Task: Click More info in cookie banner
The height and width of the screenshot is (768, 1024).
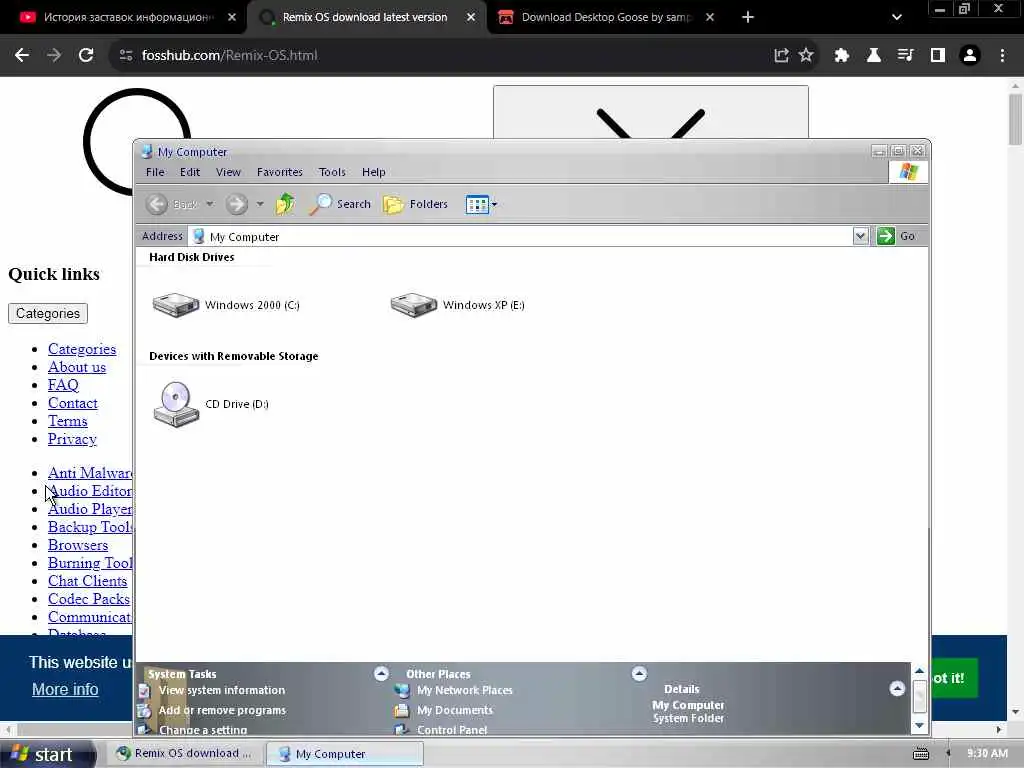Action: tap(65, 689)
